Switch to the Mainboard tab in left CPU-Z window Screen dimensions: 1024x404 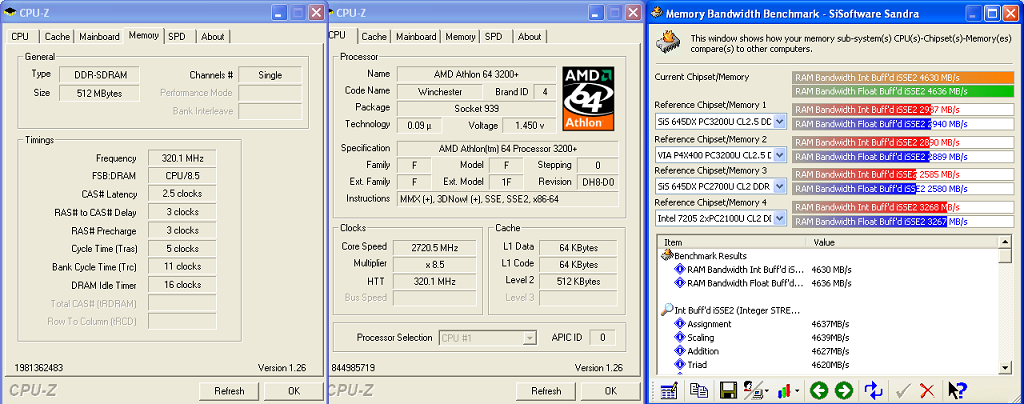point(99,37)
